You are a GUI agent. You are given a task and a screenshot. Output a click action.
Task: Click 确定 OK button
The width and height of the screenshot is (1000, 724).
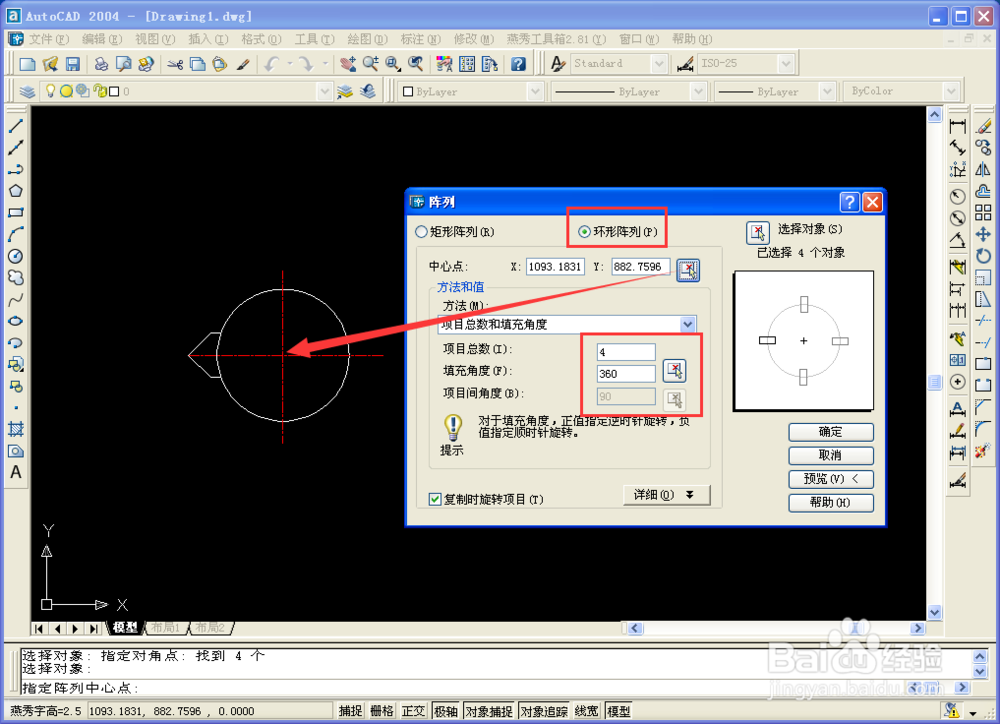pos(830,432)
